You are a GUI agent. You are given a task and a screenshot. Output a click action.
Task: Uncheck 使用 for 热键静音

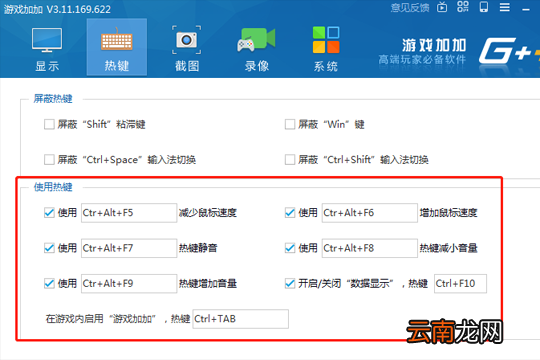[49, 248]
